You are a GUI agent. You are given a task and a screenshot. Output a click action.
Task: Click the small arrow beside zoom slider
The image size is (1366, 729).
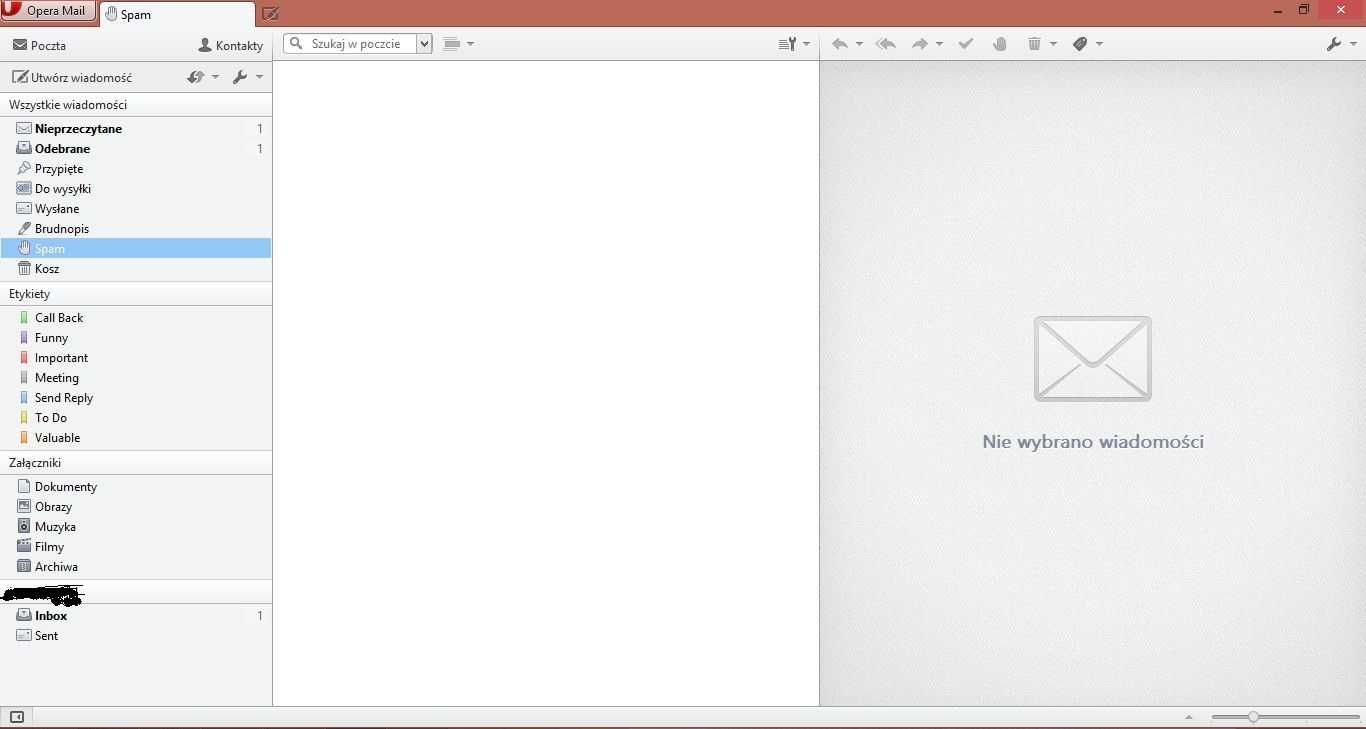(x=1189, y=717)
